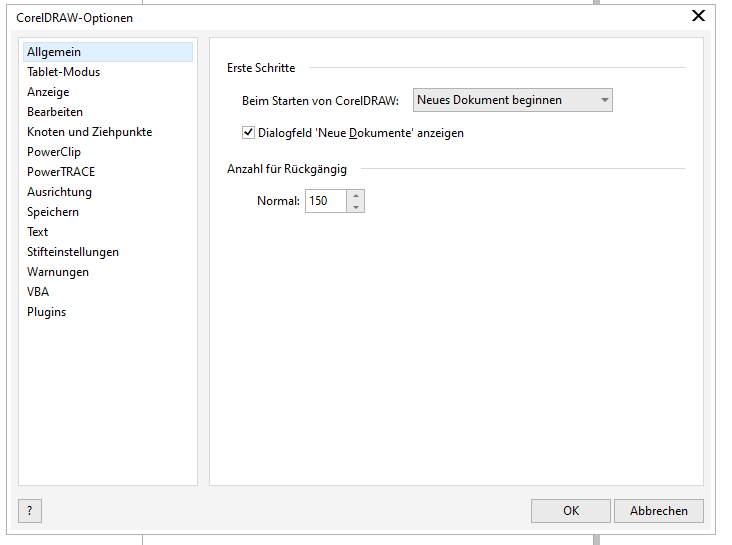Click the OK button
Screen dimensions: 732x545
570,511
